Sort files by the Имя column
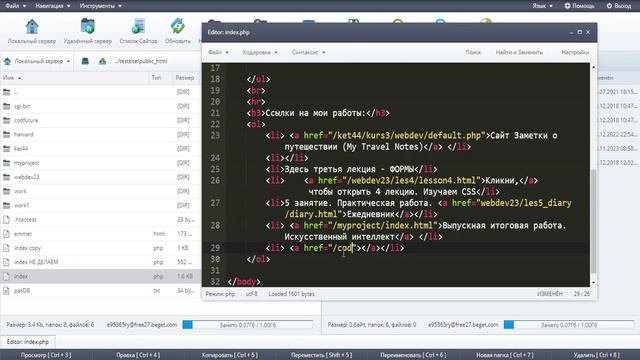This screenshot has width=640, height=360. pyautogui.click(x=12, y=78)
